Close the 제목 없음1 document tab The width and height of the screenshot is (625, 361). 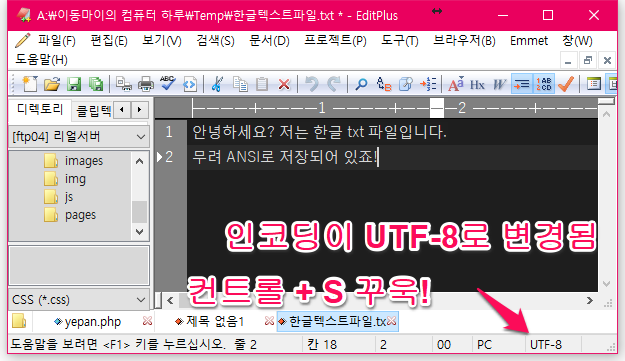[x=269, y=321]
